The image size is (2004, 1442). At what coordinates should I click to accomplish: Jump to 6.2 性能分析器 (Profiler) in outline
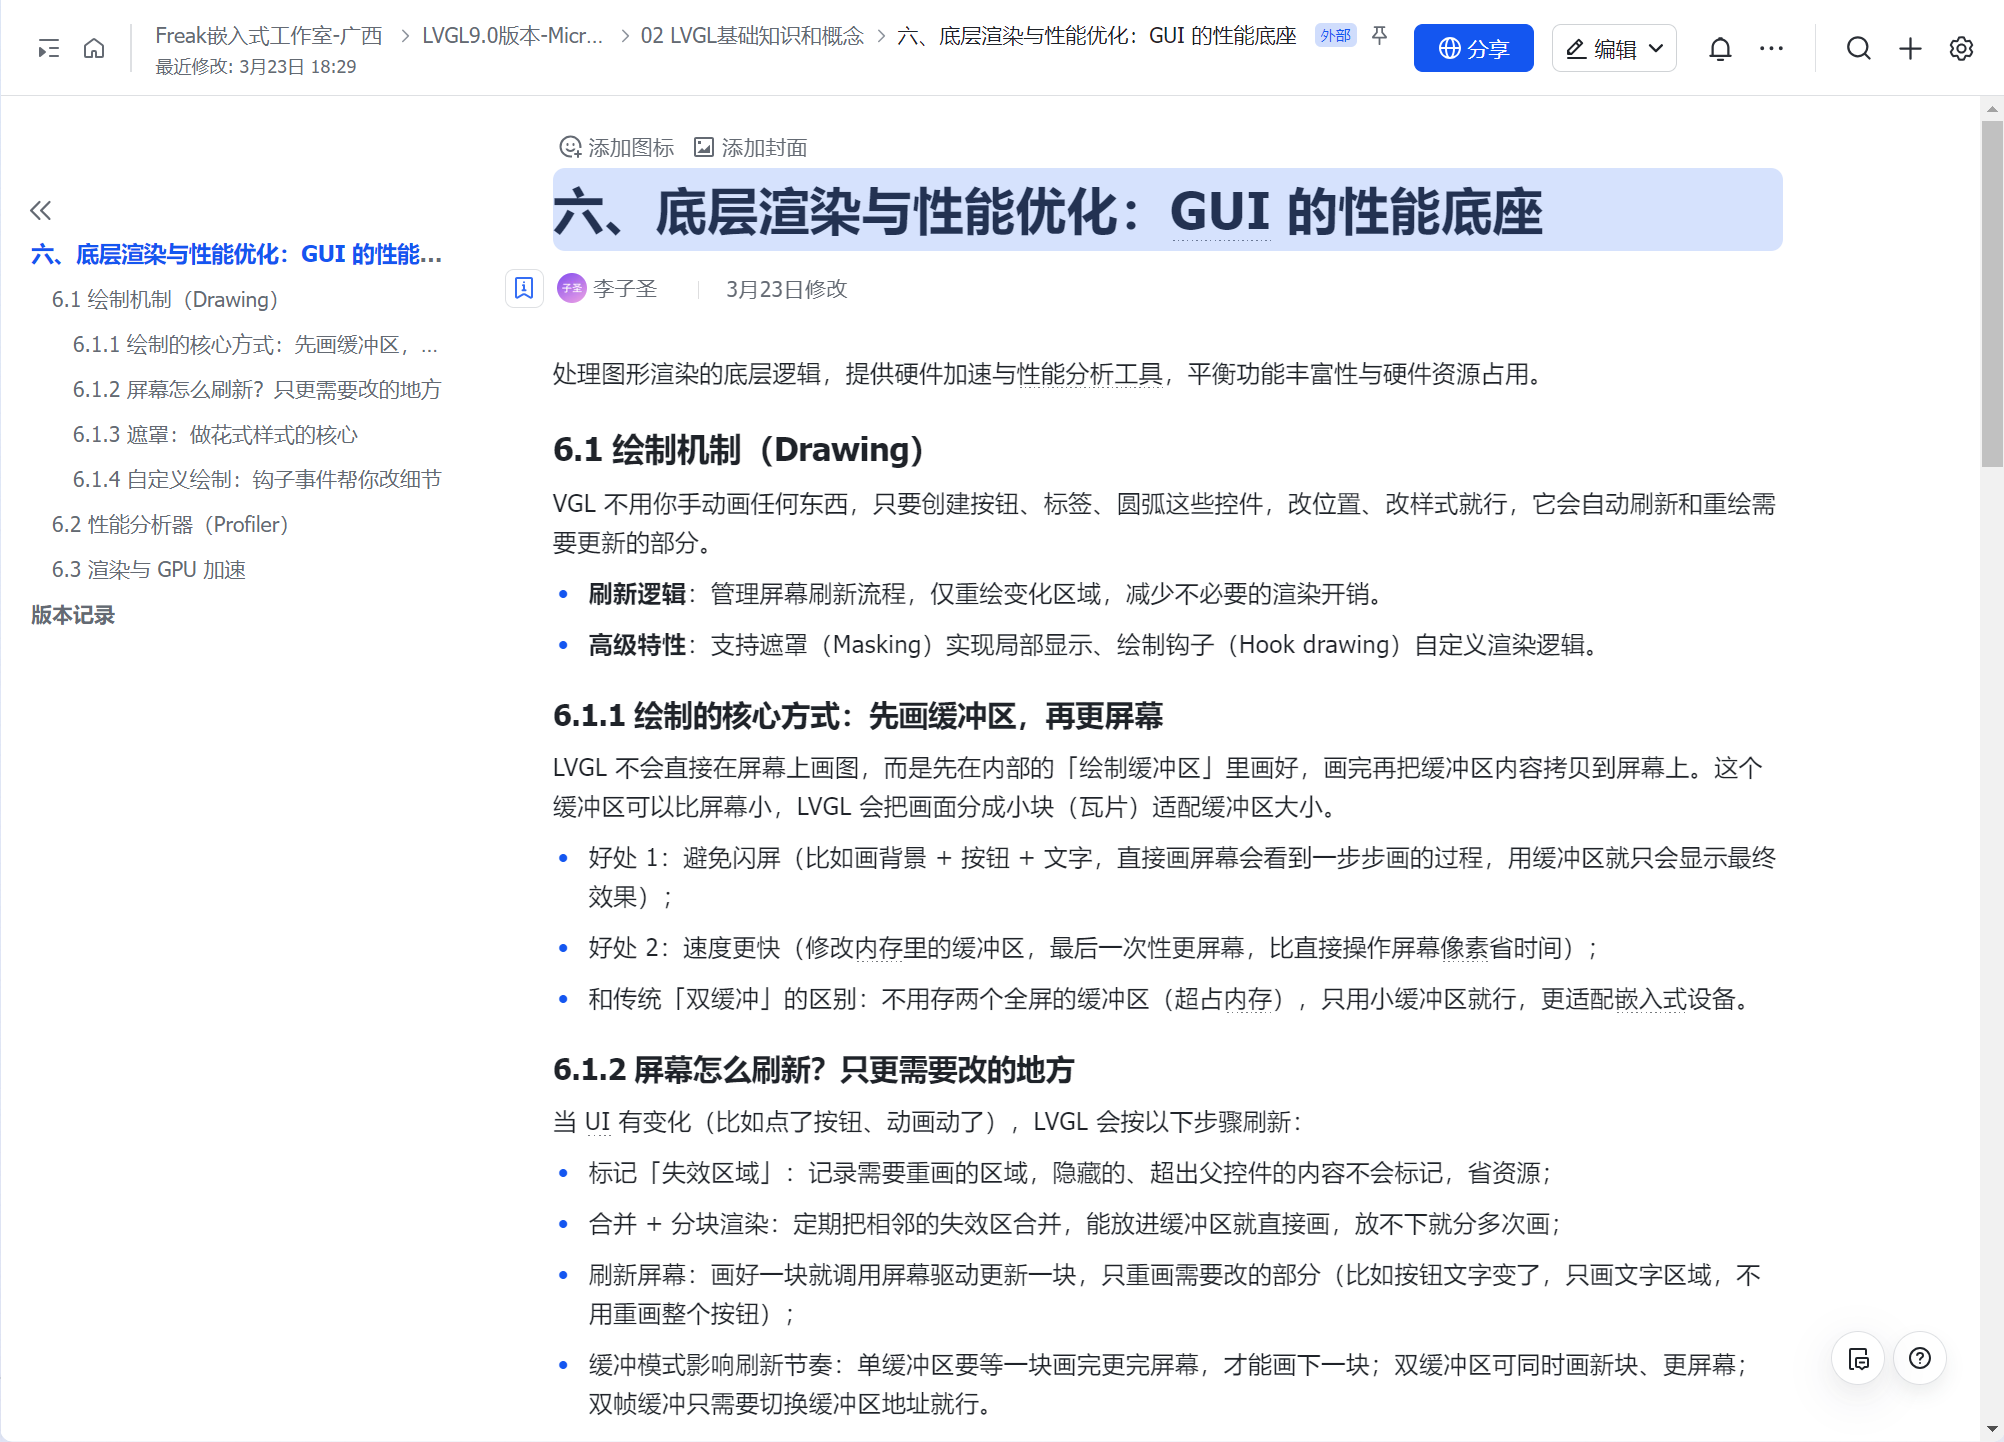170,525
